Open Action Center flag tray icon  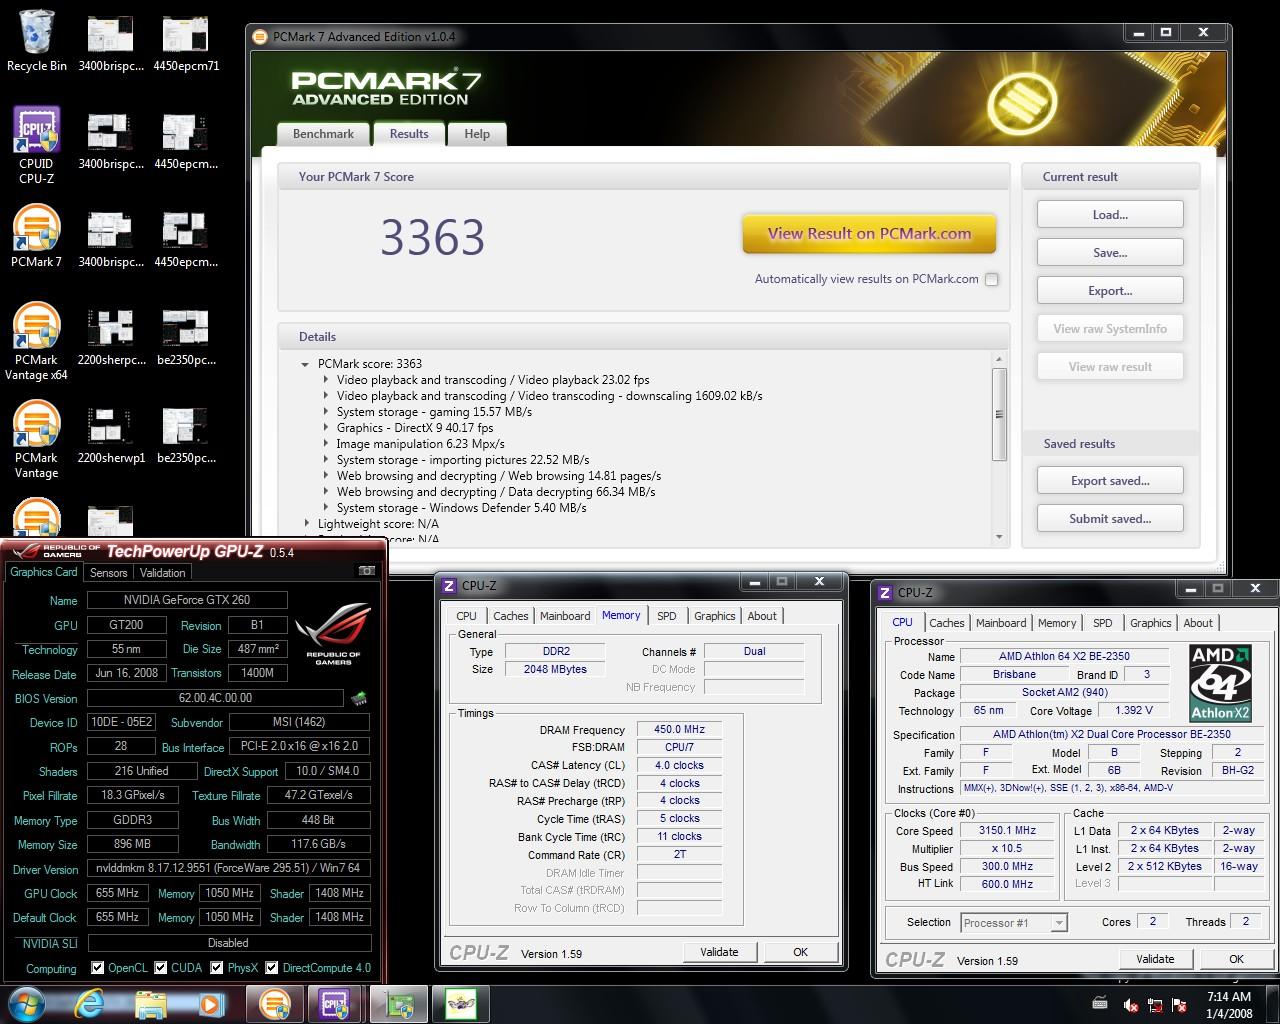click(x=1179, y=1005)
